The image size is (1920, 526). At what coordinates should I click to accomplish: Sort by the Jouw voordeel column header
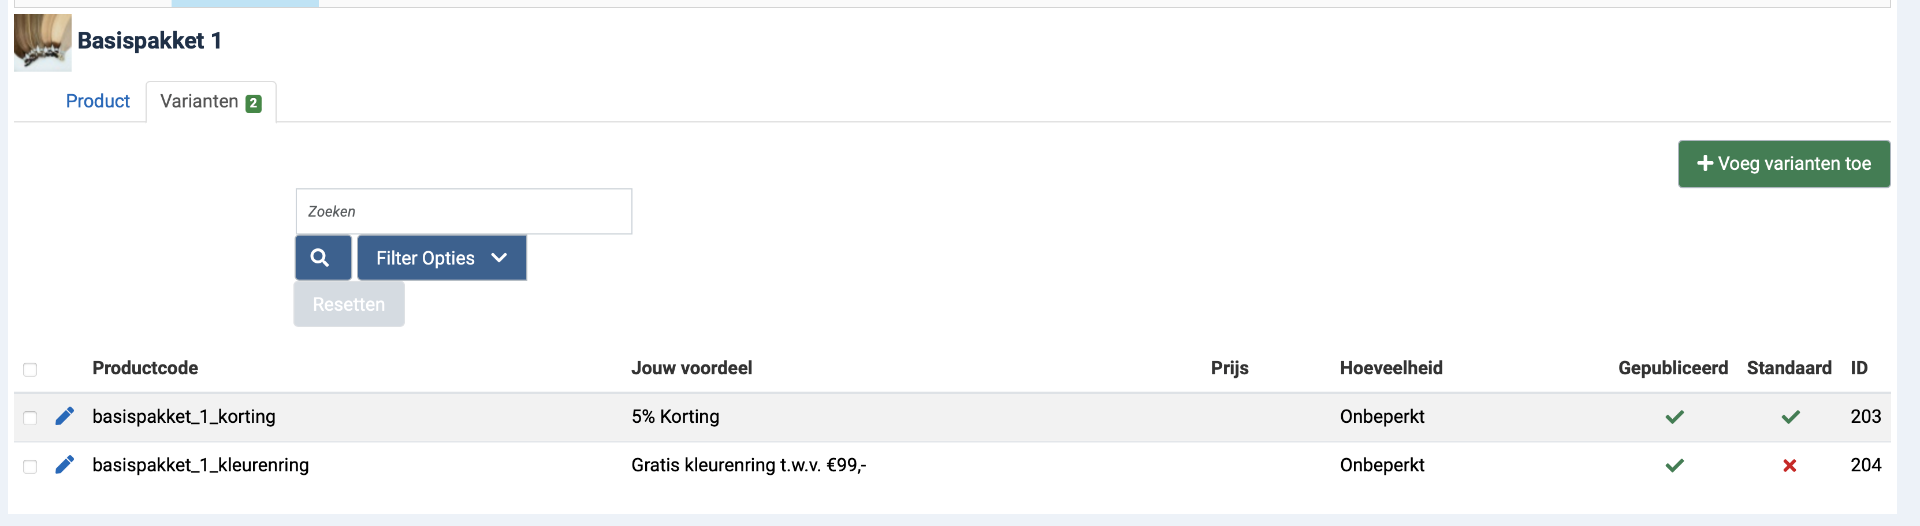(x=691, y=368)
